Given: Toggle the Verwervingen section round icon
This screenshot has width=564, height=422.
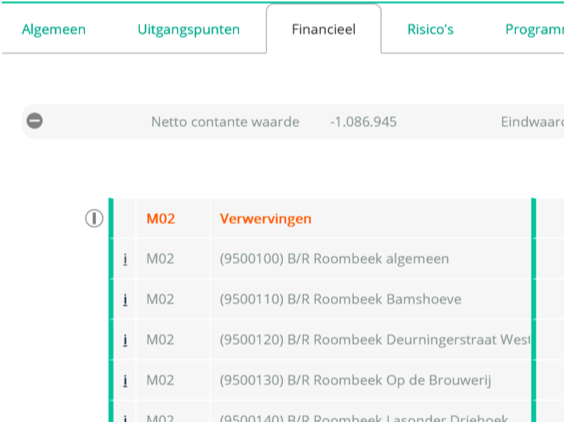Looking at the screenshot, I should pyautogui.click(x=94, y=218).
